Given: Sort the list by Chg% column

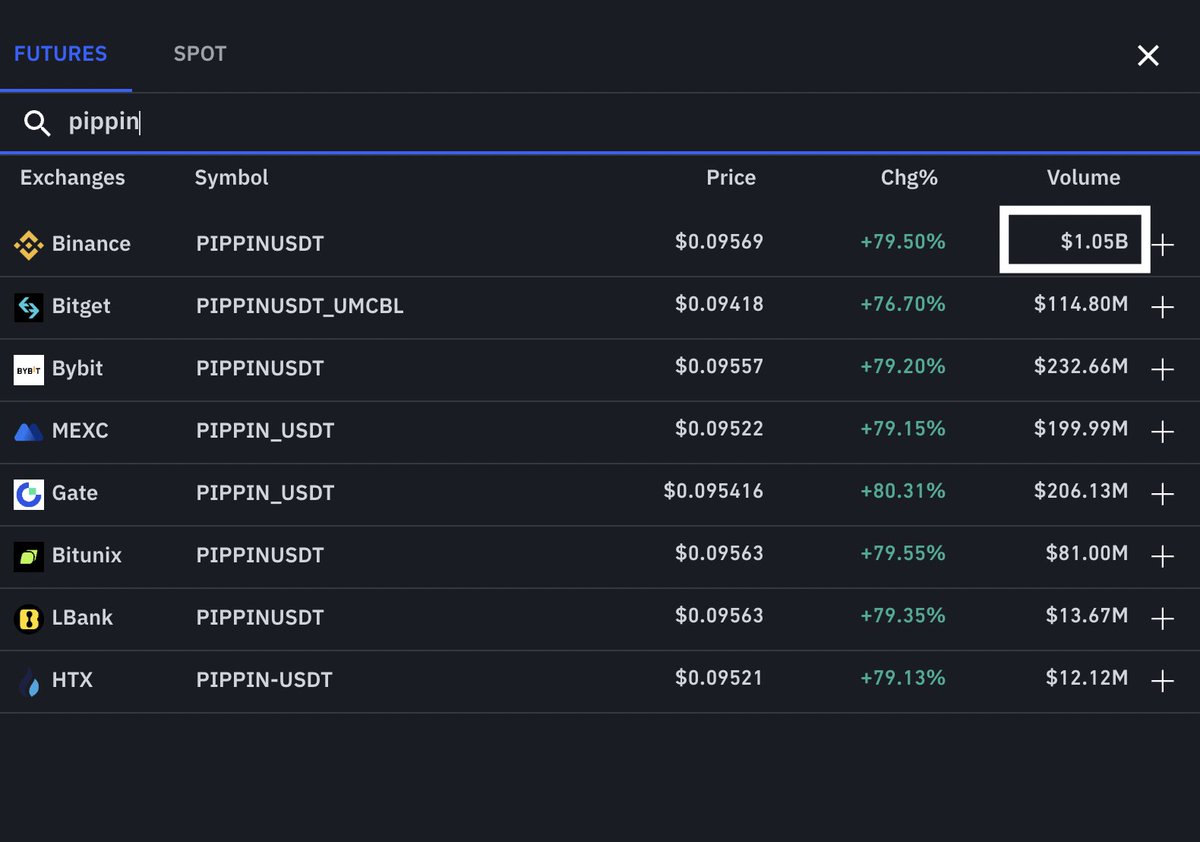Looking at the screenshot, I should (x=909, y=178).
